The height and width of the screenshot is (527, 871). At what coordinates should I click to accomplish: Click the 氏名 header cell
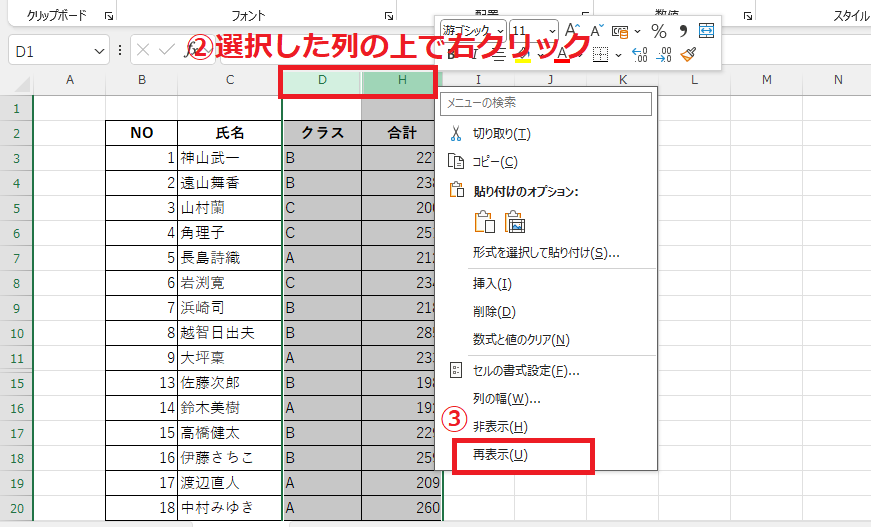230,133
